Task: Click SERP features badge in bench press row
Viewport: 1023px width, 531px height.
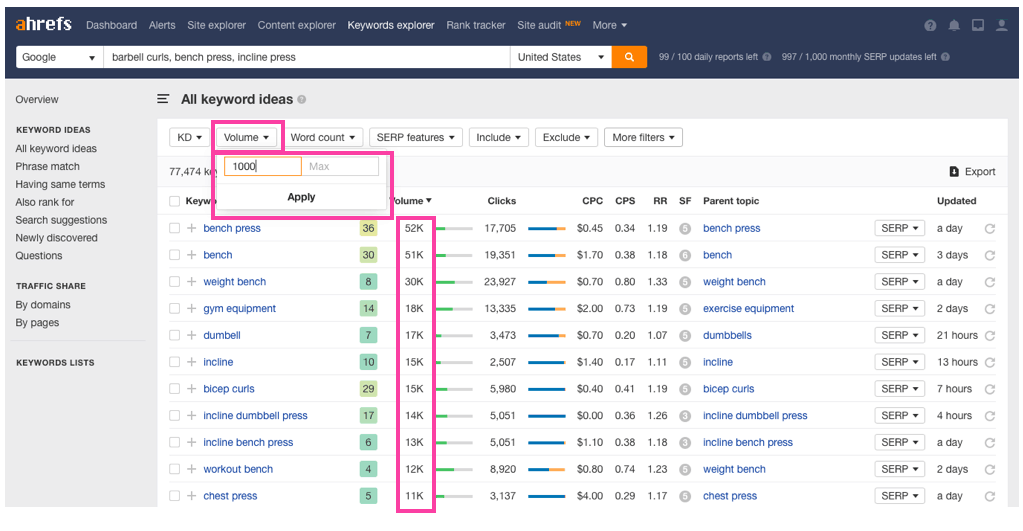Action: 685,228
